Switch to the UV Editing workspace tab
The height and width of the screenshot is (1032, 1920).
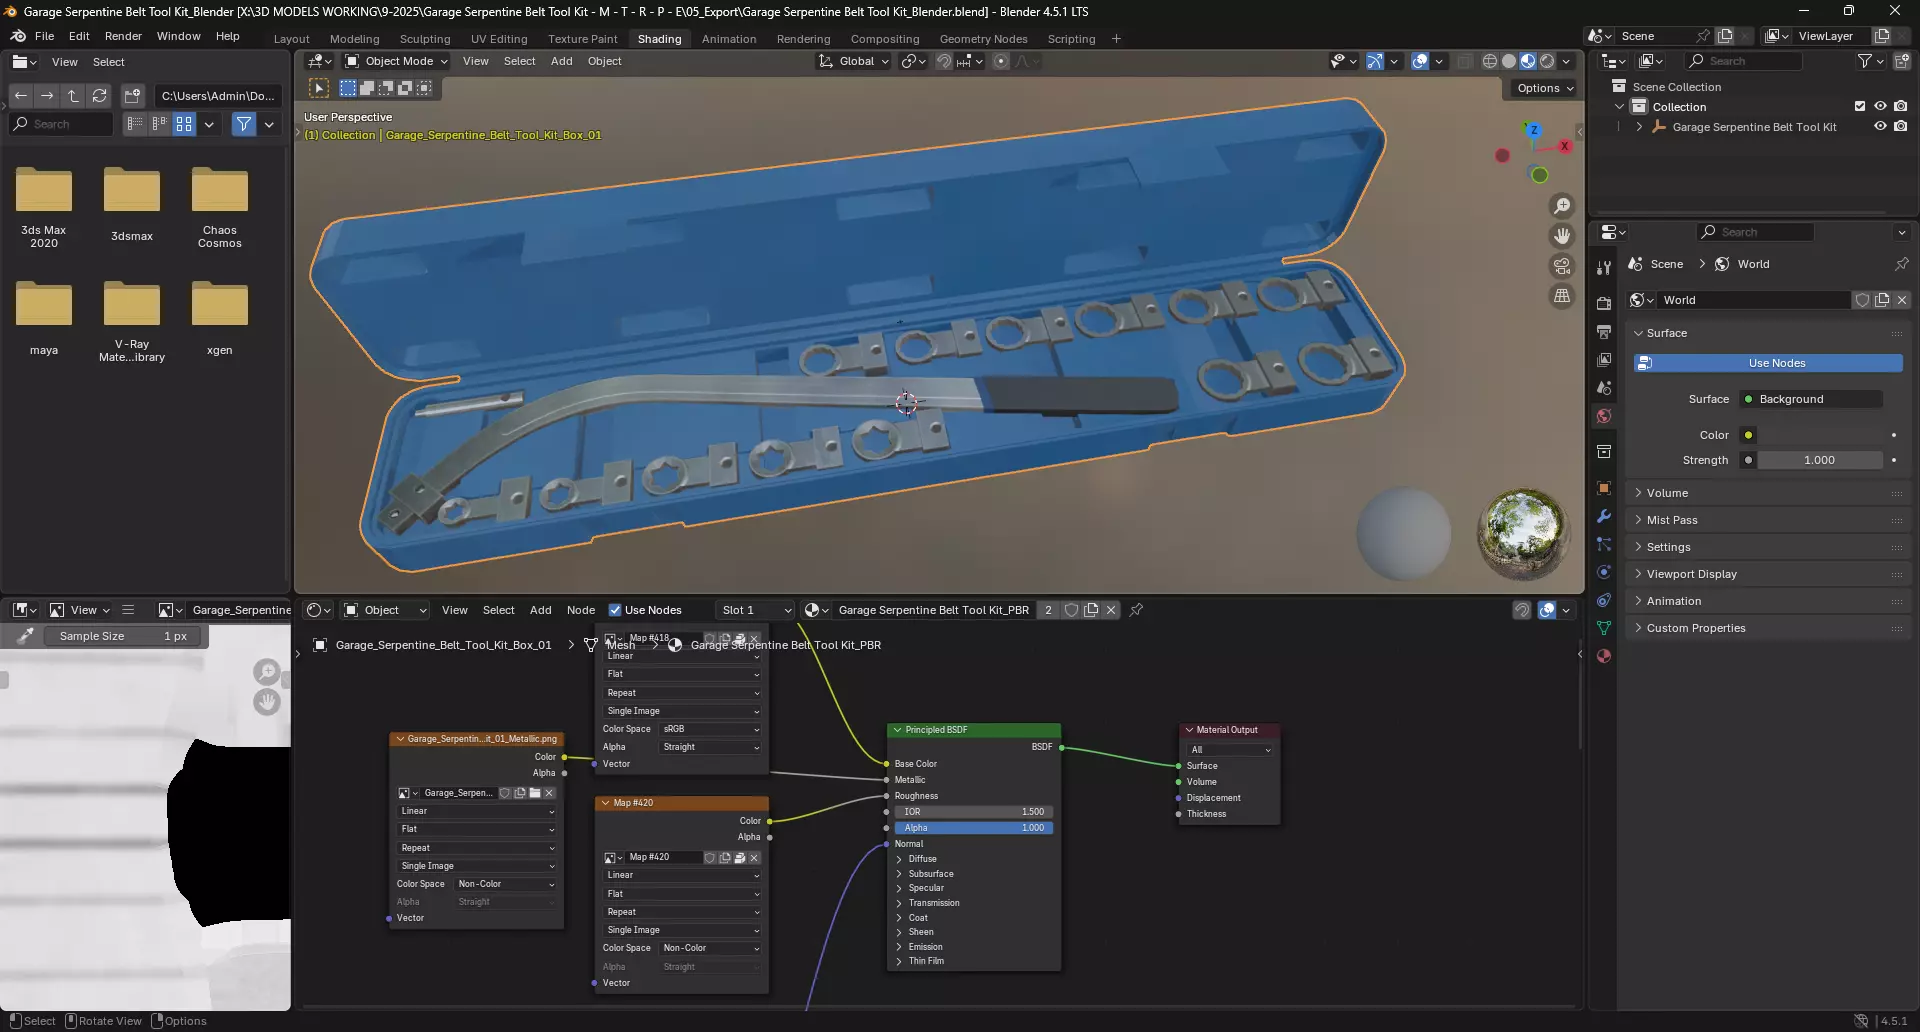[x=499, y=39]
